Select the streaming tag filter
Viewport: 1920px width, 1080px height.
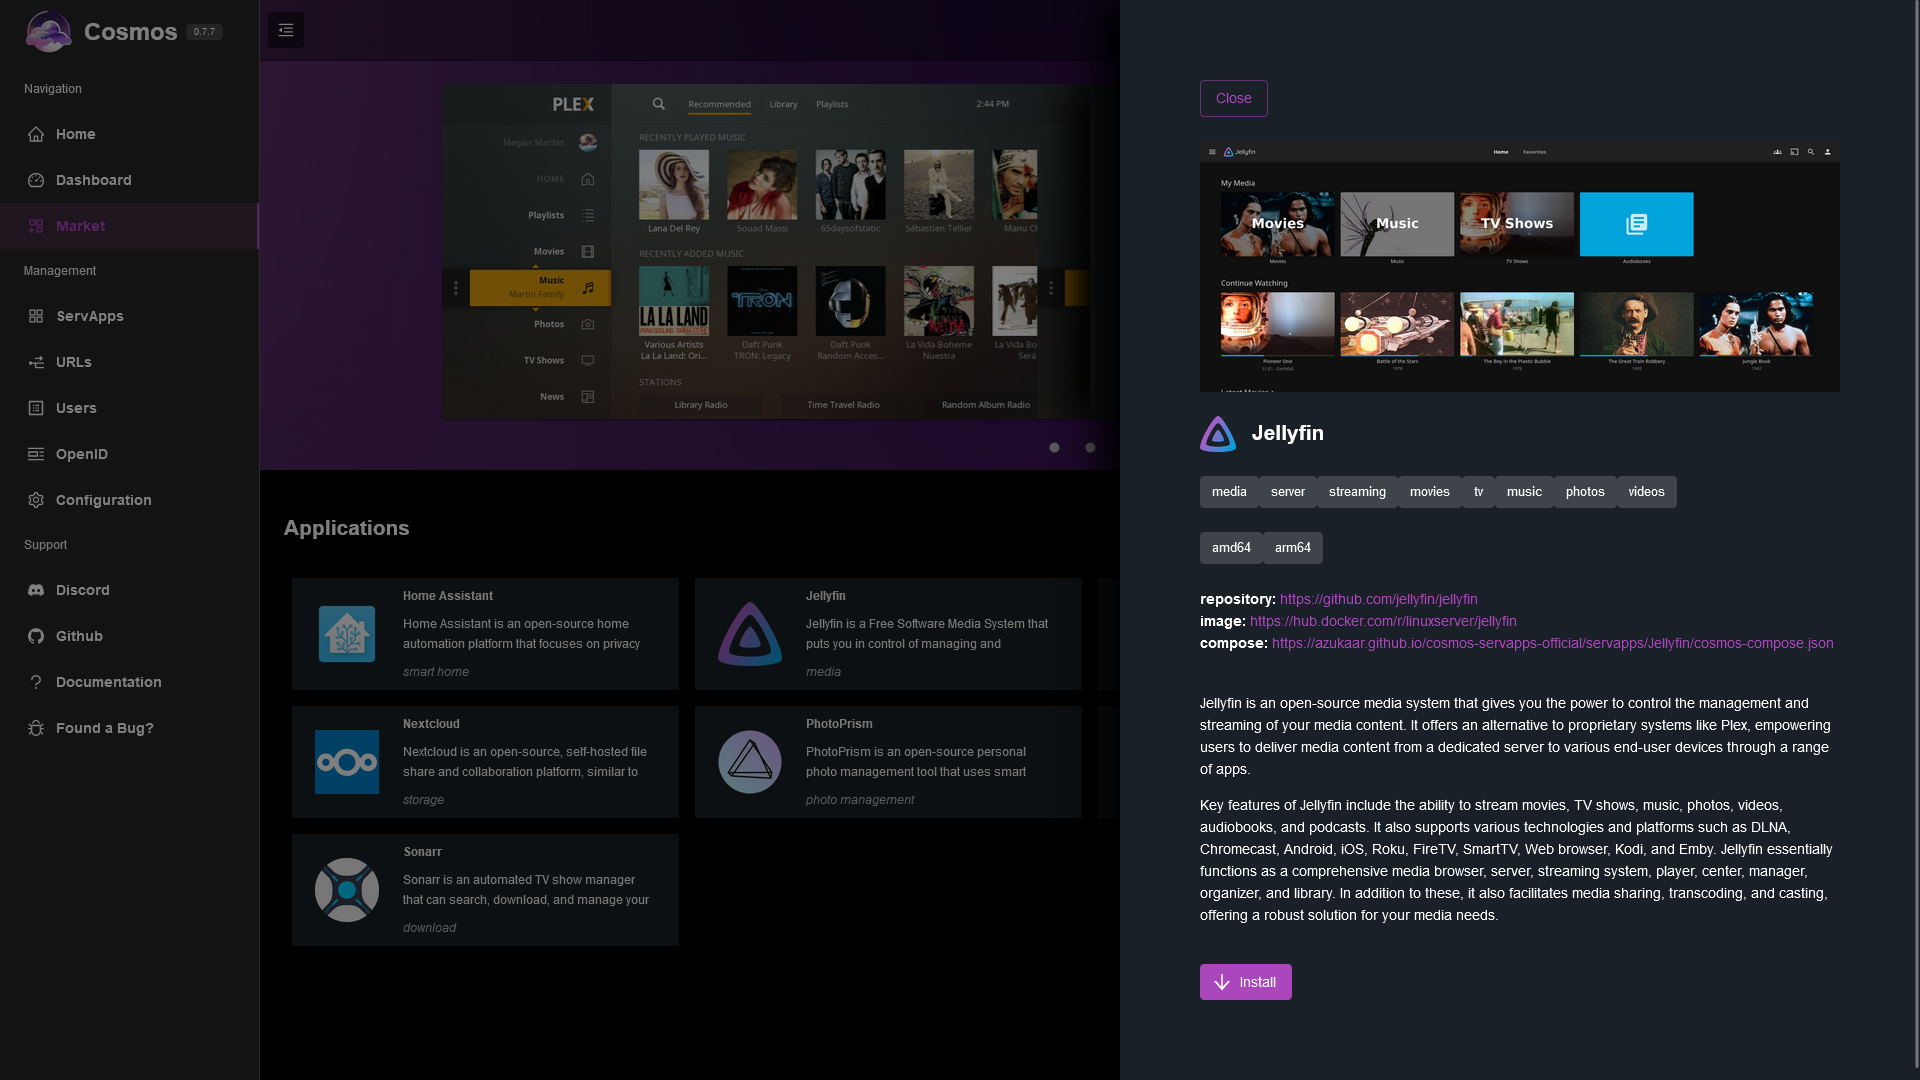tap(1356, 491)
